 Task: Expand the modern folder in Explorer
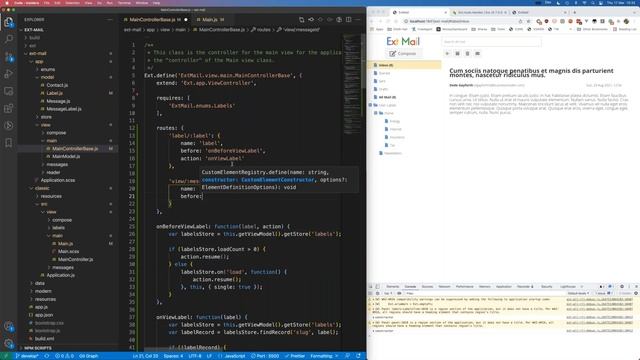click(43, 291)
